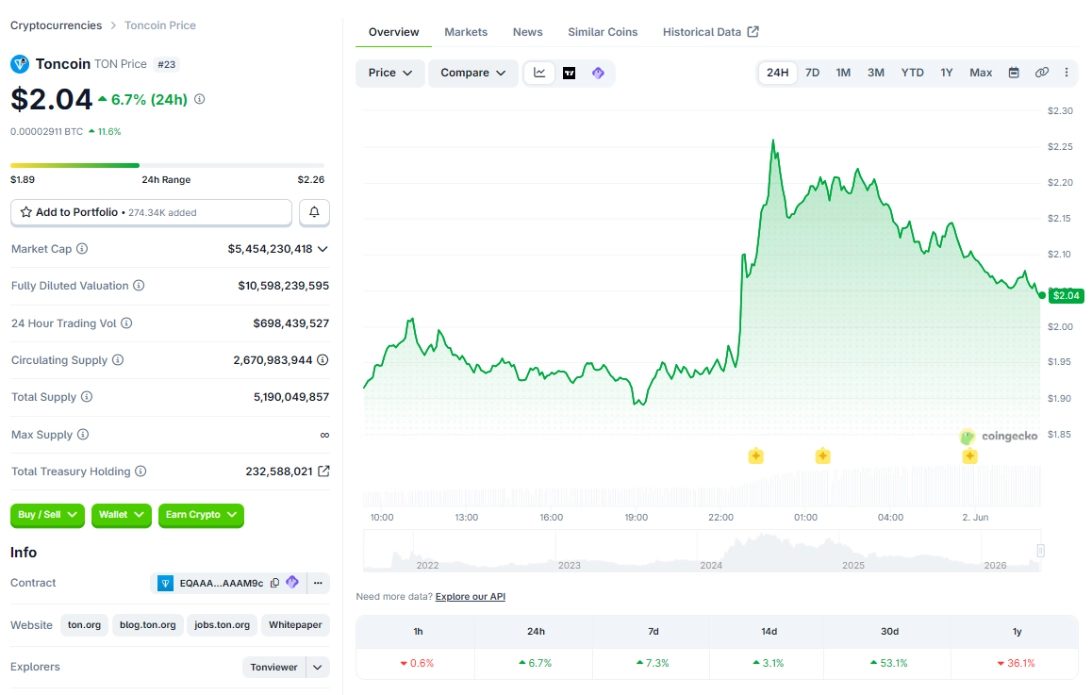Select the Max chart range
The image size is (1092, 695).
[x=981, y=72]
